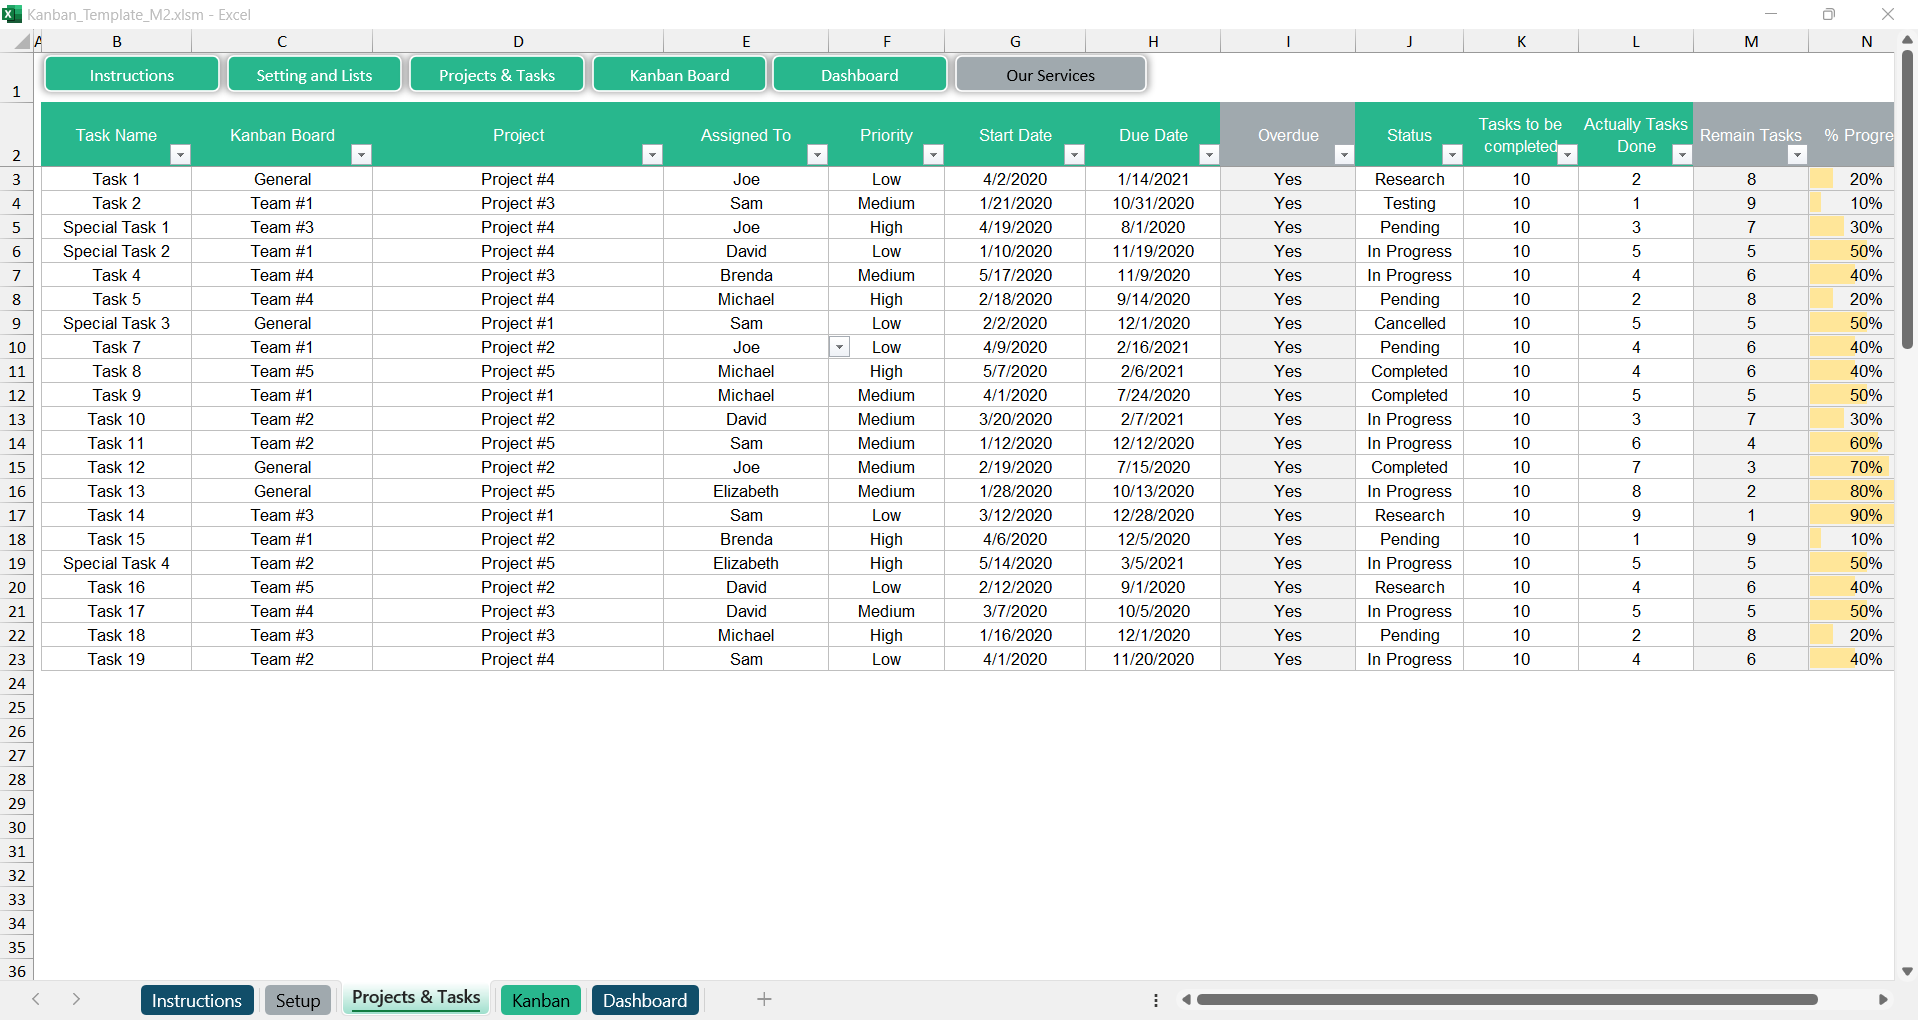Click the previous sheet navigation arrow
Image resolution: width=1918 pixels, height=1020 pixels.
tap(37, 999)
